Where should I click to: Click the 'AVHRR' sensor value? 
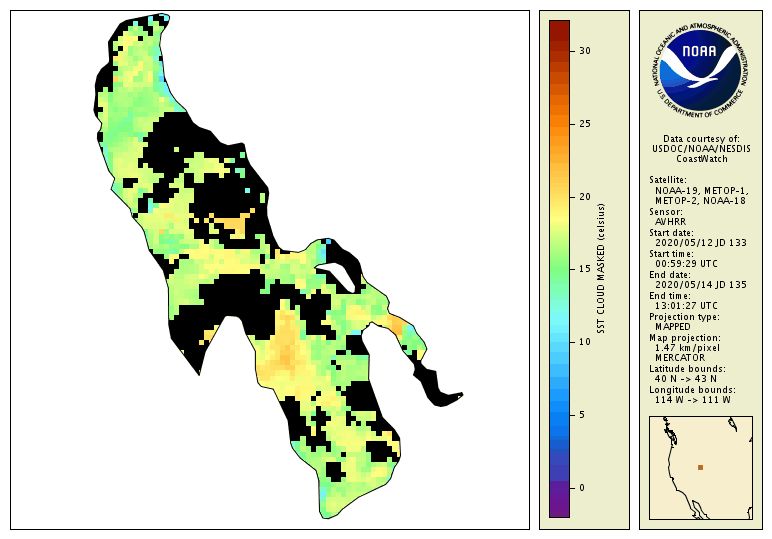[x=670, y=222]
